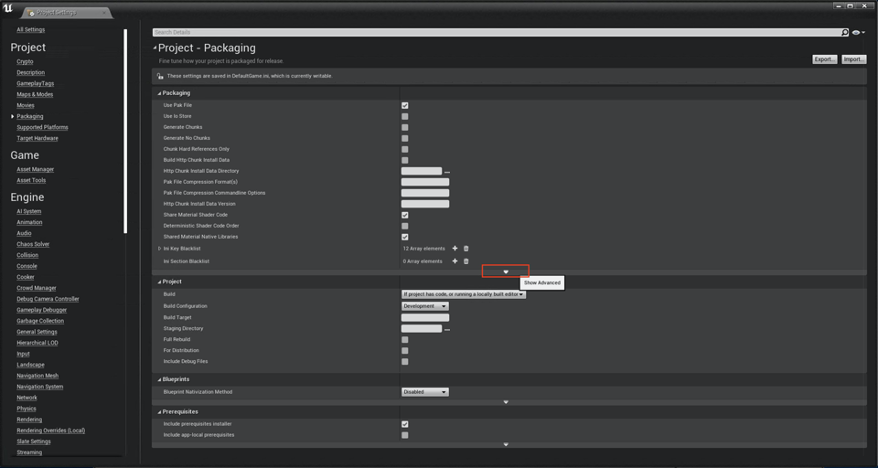Open Blueprint Nativization Method dropdown
This screenshot has height=468, width=879.
pyautogui.click(x=425, y=392)
